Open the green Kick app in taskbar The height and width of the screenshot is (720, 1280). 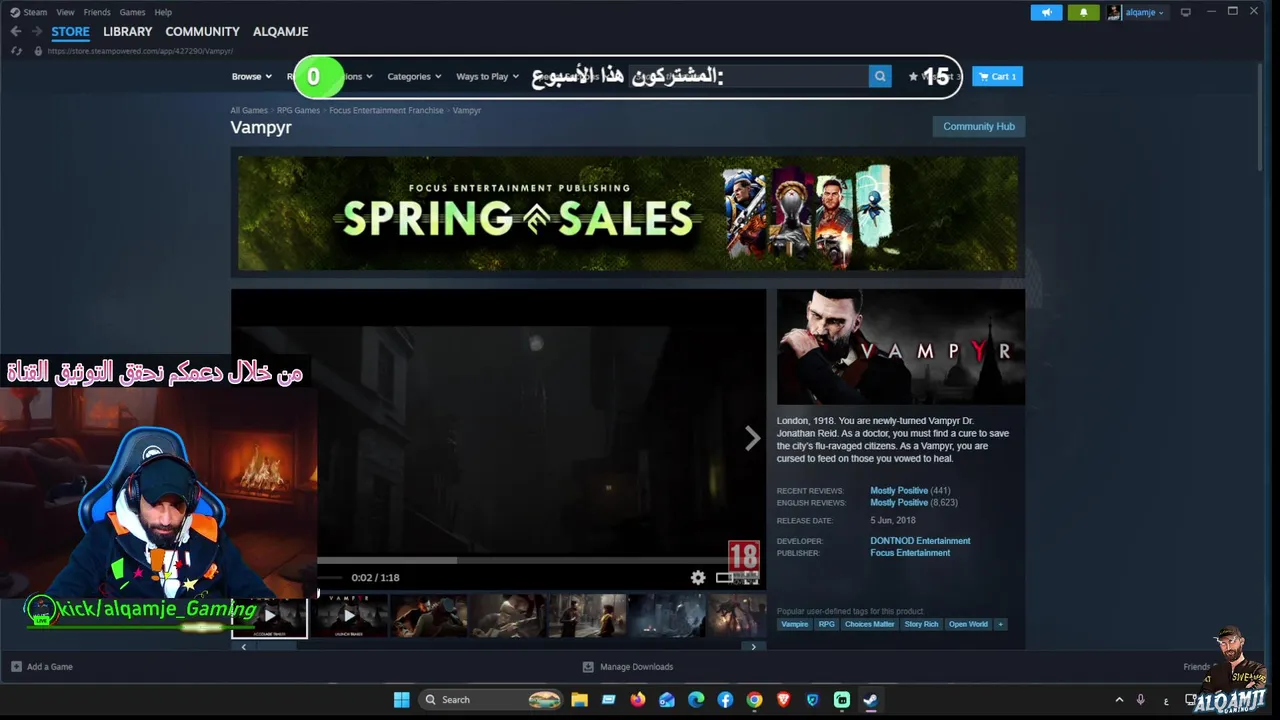[x=842, y=700]
